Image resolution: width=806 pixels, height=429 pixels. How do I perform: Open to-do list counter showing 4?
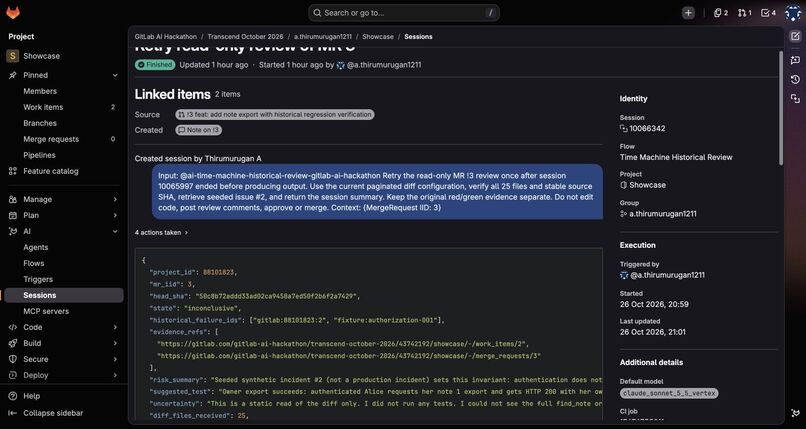pos(768,13)
